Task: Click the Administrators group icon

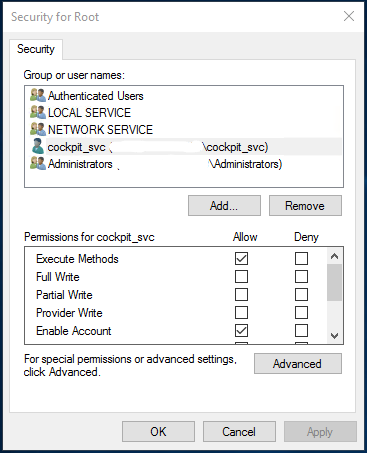Action: (x=38, y=163)
